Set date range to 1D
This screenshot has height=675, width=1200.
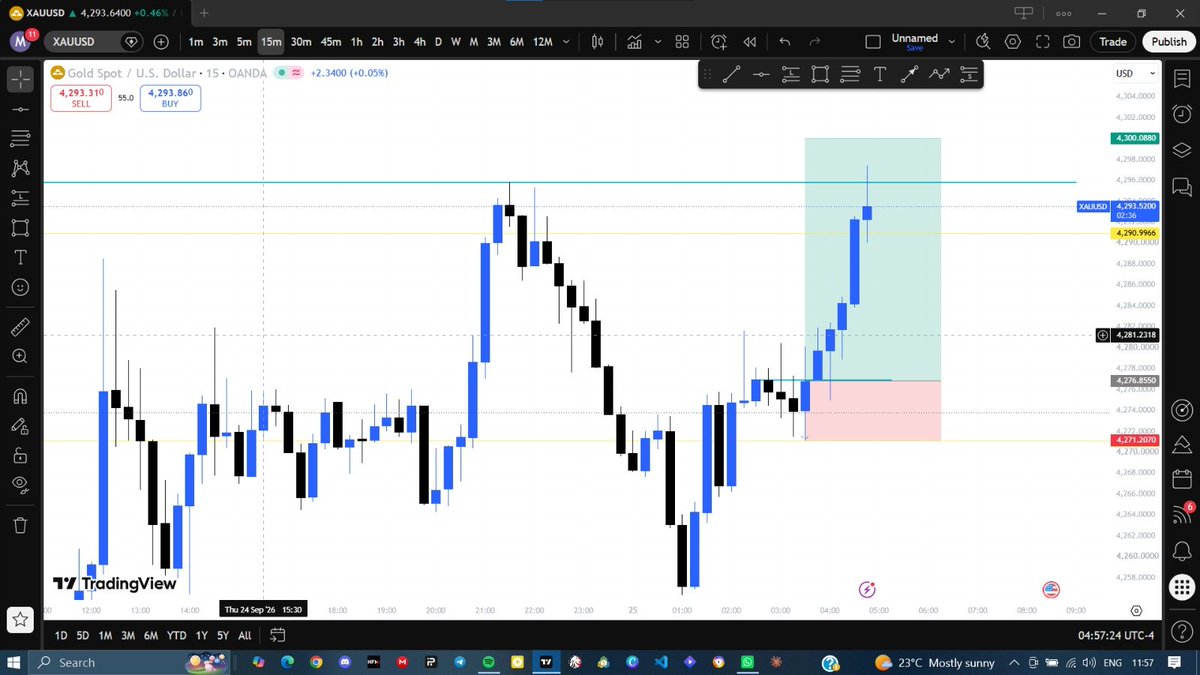point(61,635)
